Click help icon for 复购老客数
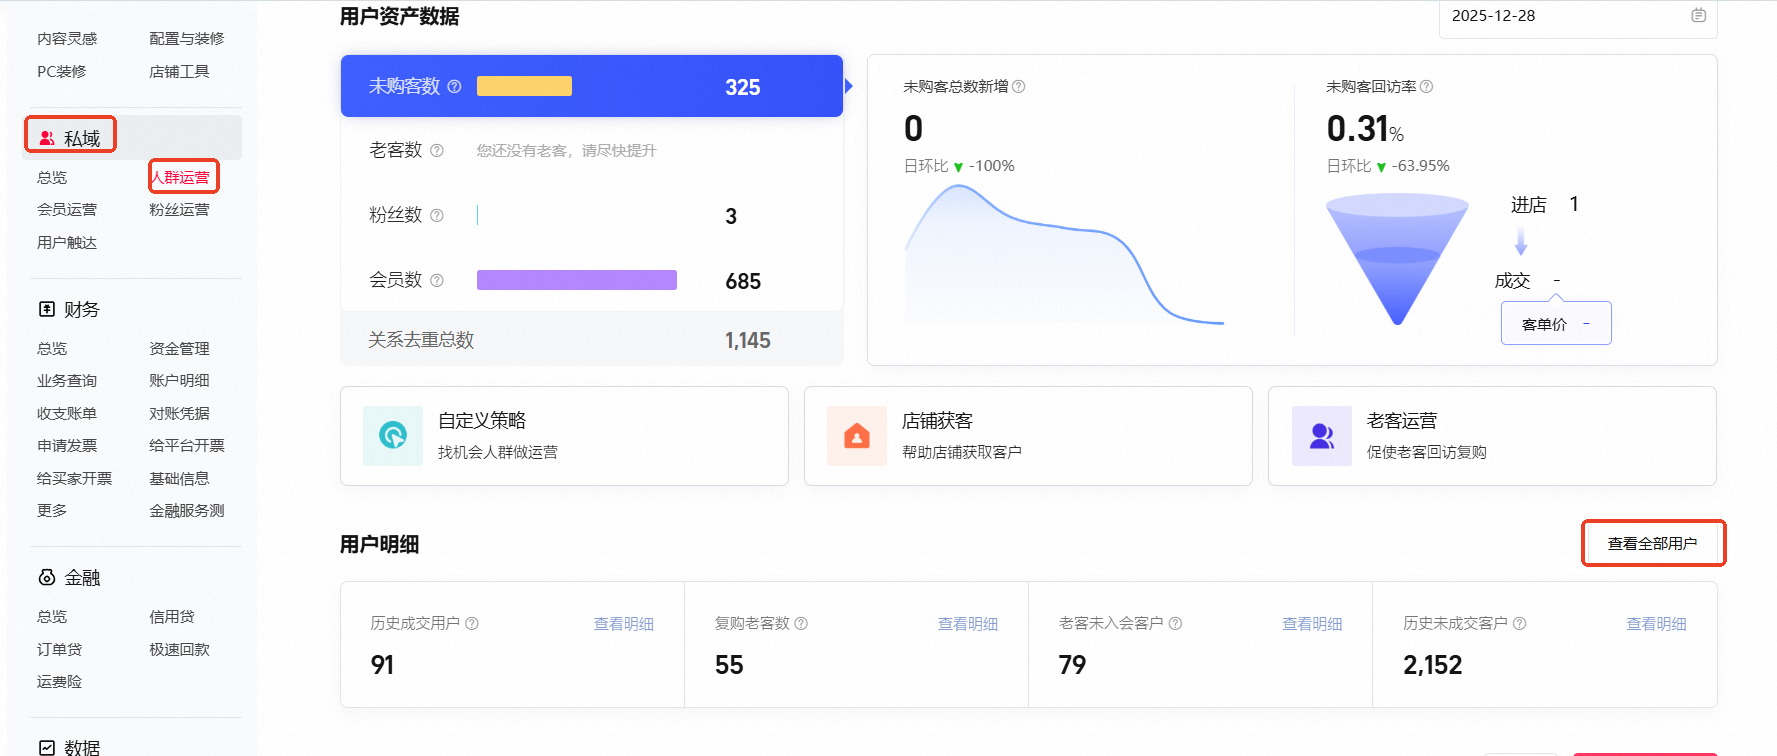This screenshot has width=1777, height=756. 801,624
